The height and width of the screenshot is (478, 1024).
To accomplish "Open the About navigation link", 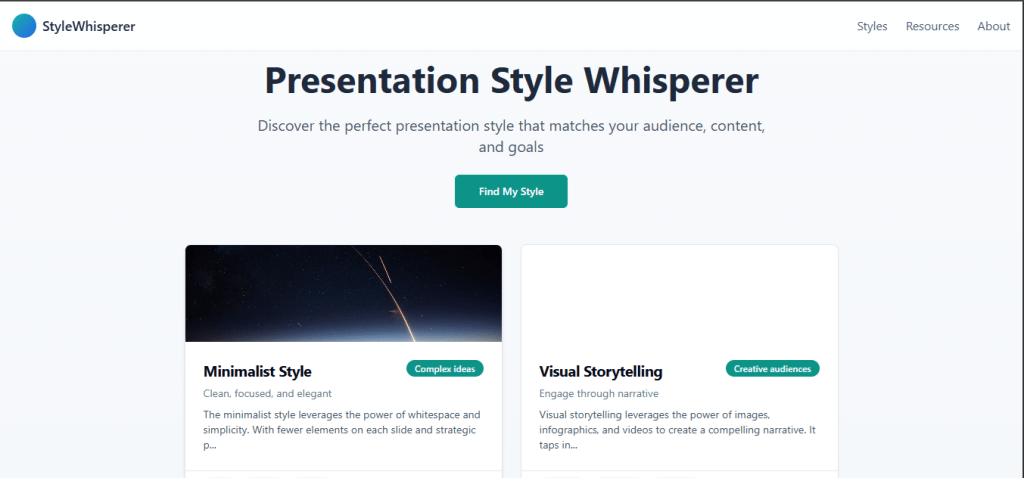I will click(993, 26).
